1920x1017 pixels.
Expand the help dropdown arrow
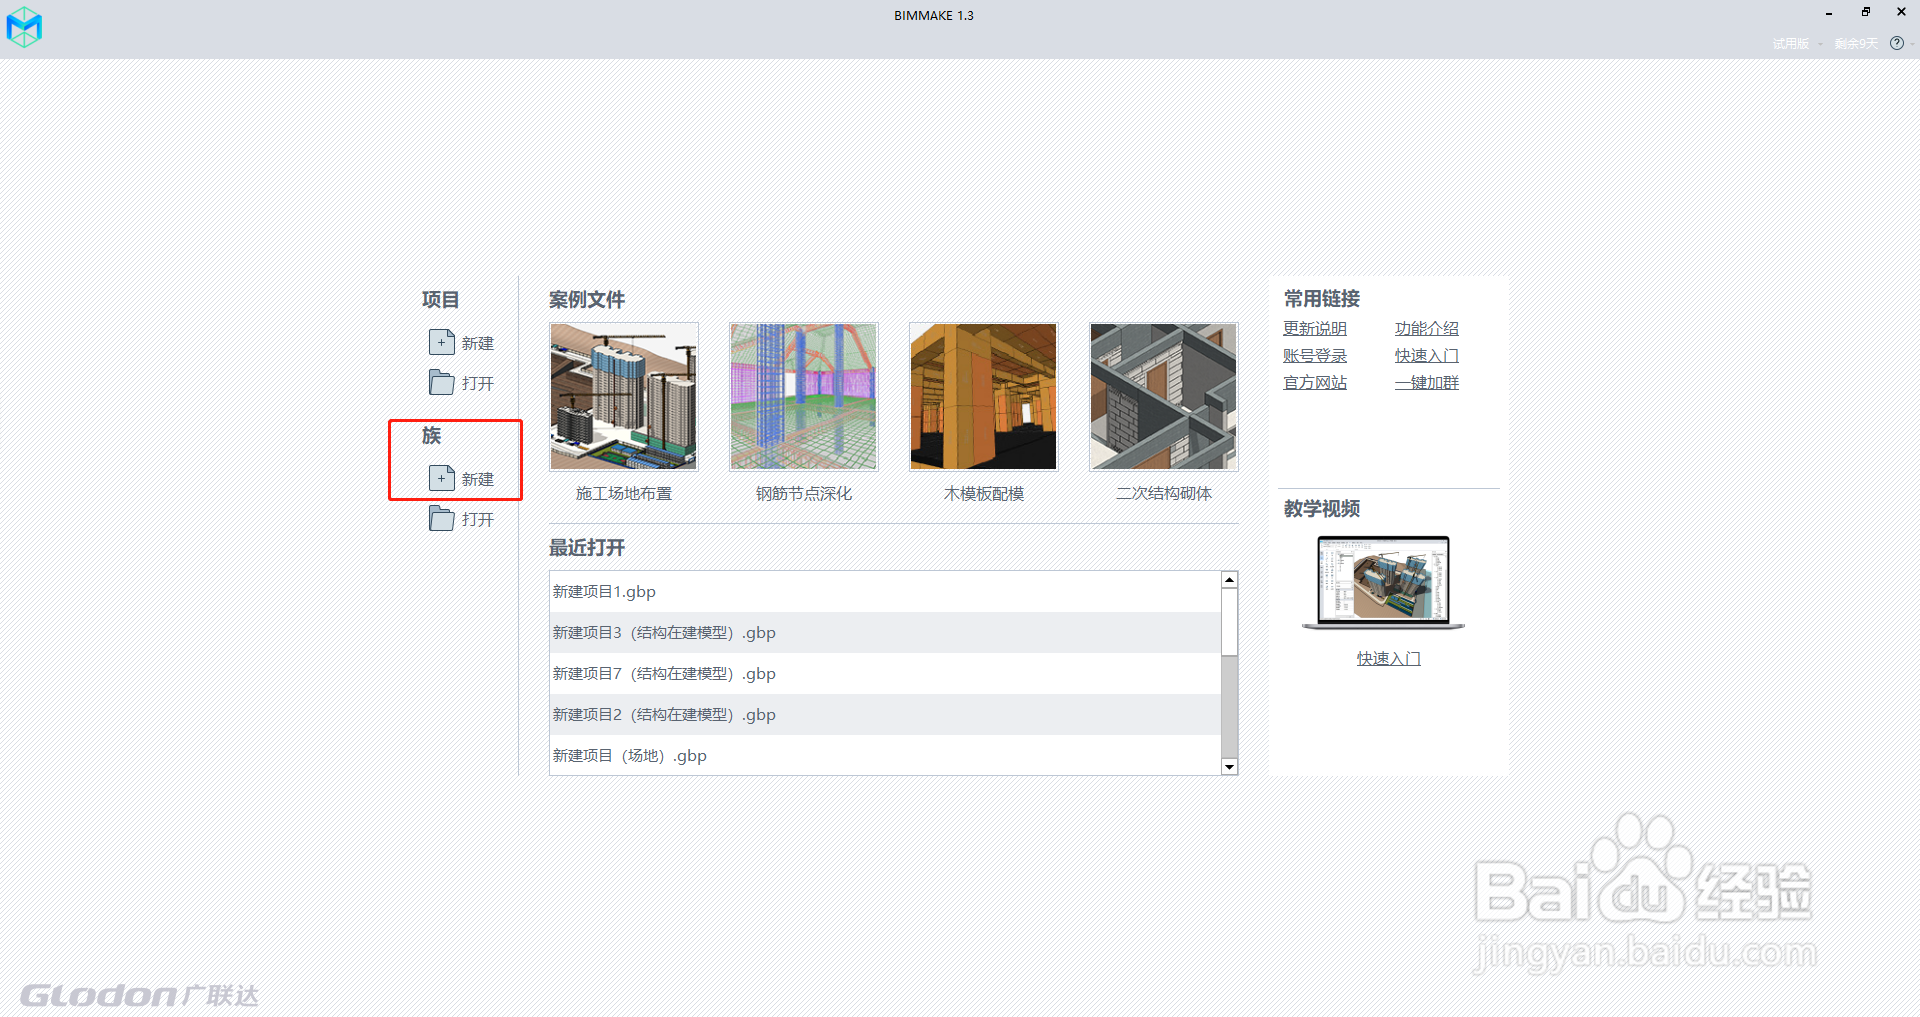pos(1912,44)
